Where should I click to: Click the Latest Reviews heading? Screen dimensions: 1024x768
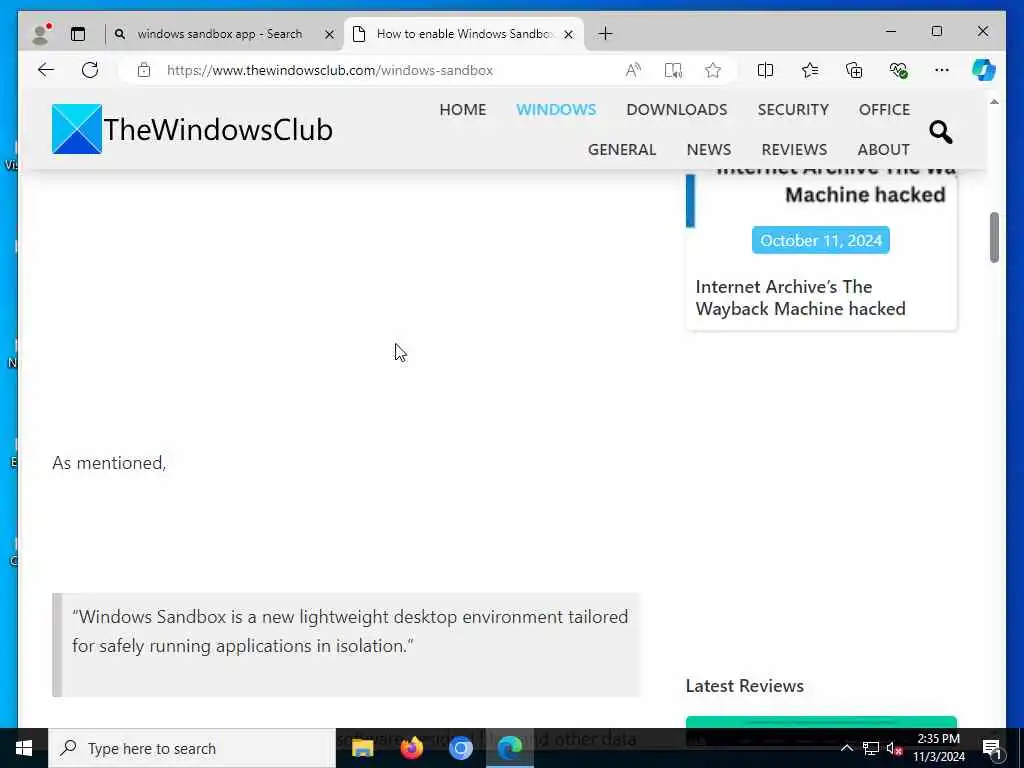(x=744, y=686)
